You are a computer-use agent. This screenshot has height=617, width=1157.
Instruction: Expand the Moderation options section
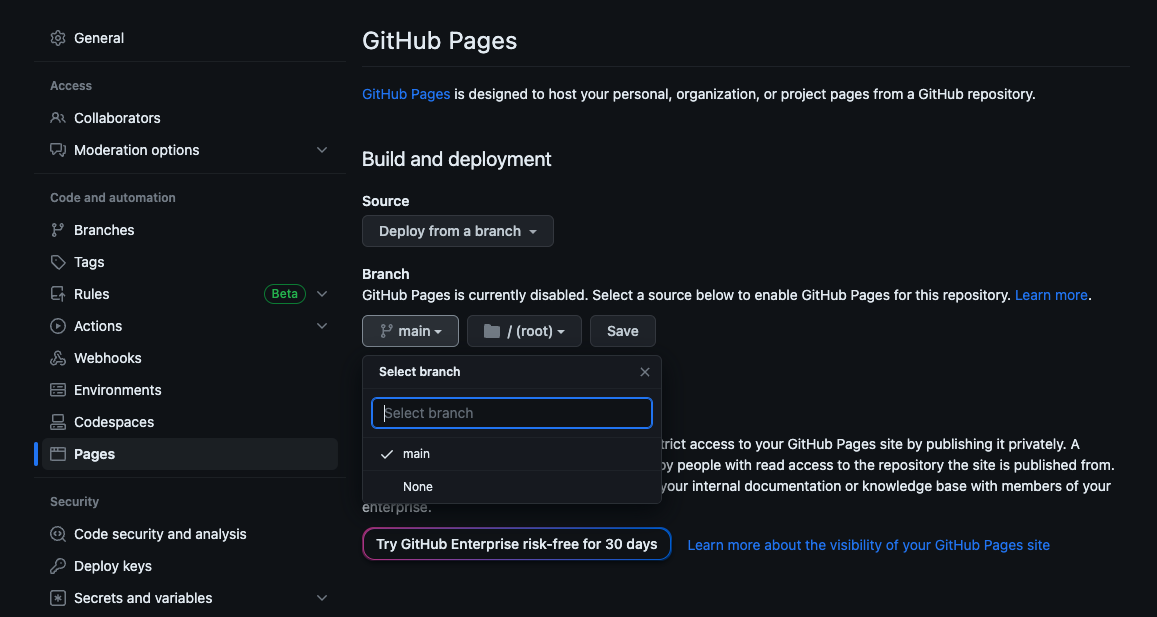[x=322, y=150]
